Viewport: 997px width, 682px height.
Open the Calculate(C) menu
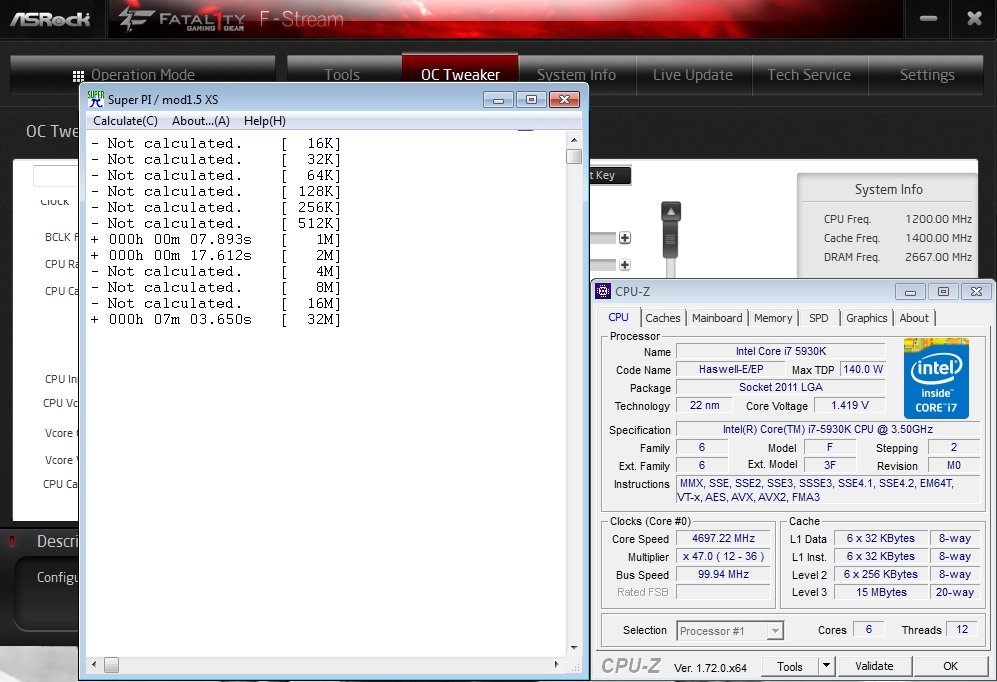click(125, 121)
